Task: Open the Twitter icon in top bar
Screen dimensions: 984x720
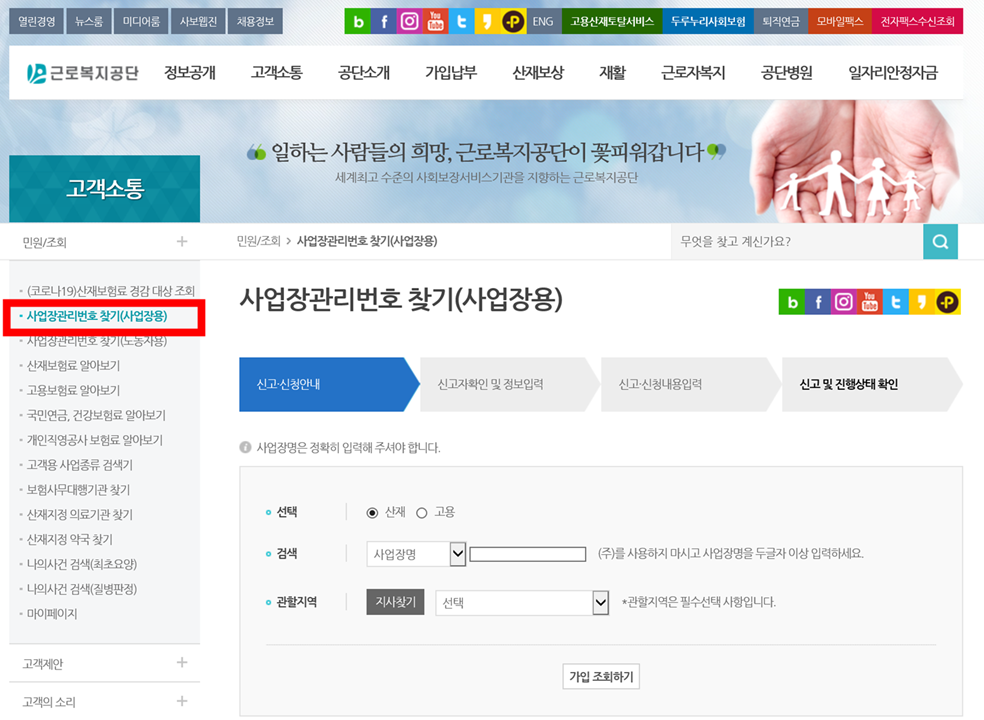Action: [x=461, y=21]
